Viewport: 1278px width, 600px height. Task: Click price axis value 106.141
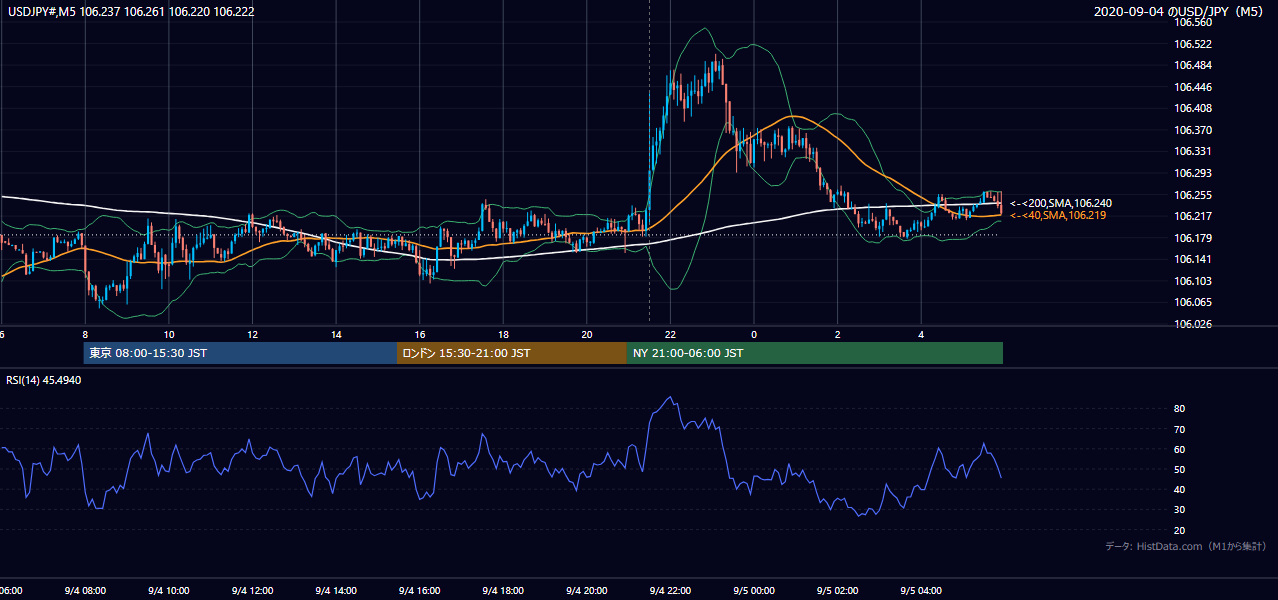tap(1194, 259)
